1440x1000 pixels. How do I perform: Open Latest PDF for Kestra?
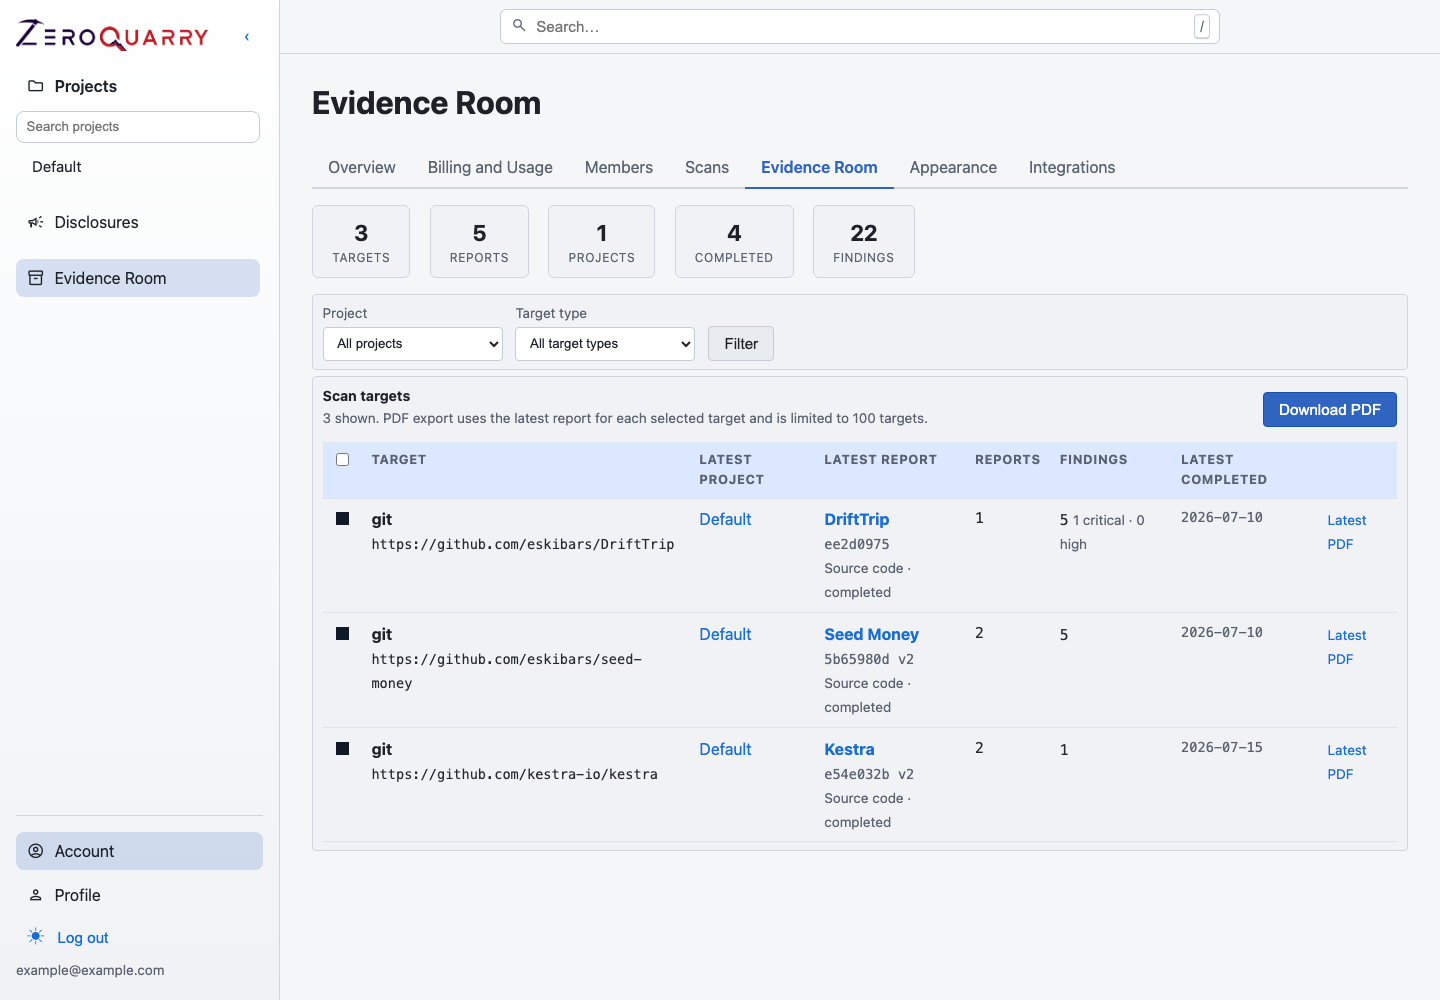(x=1347, y=762)
